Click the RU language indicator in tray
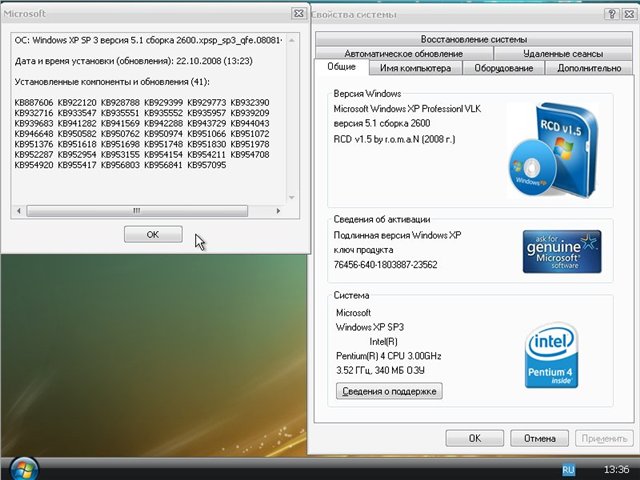Screen dimensions: 640x480 pyautogui.click(x=568, y=470)
